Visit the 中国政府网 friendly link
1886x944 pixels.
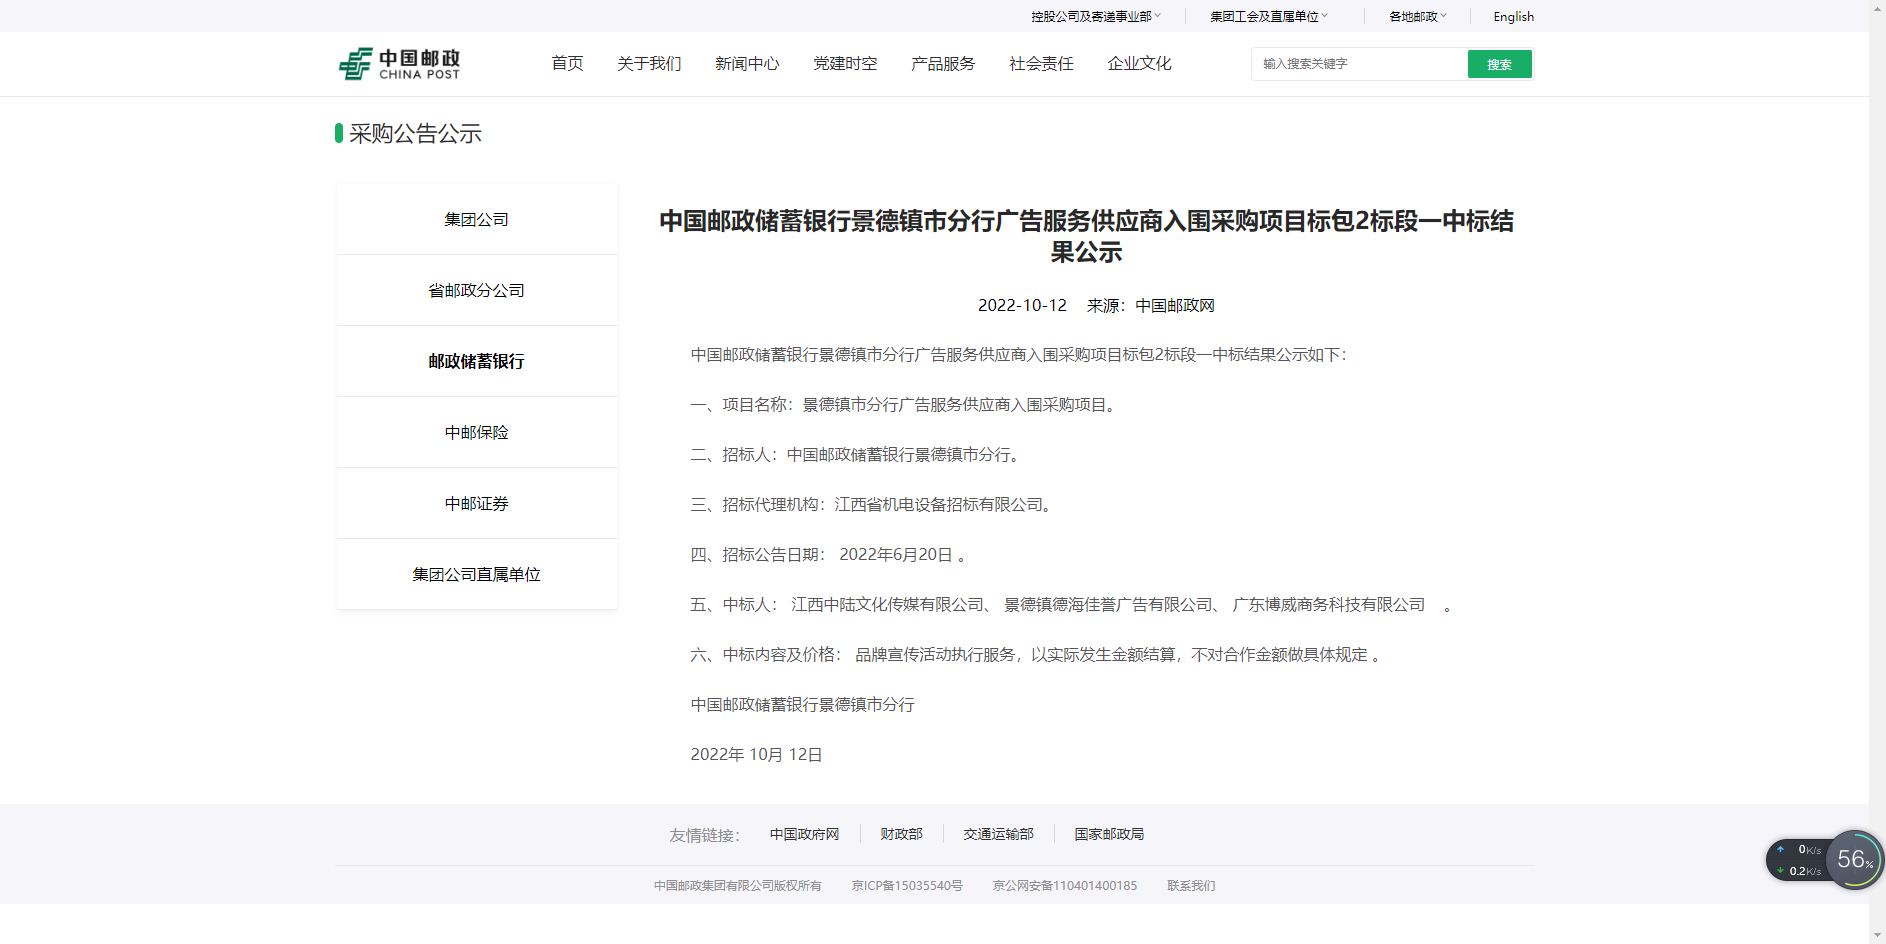[804, 834]
